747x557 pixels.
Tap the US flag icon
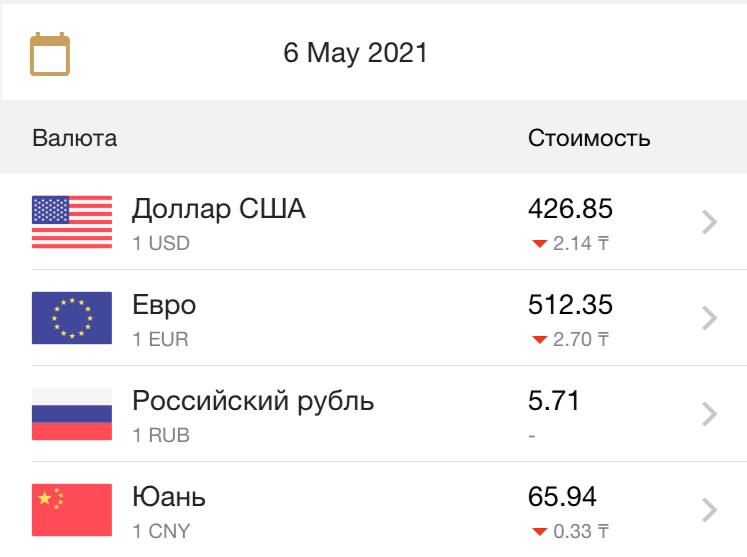[72, 222]
